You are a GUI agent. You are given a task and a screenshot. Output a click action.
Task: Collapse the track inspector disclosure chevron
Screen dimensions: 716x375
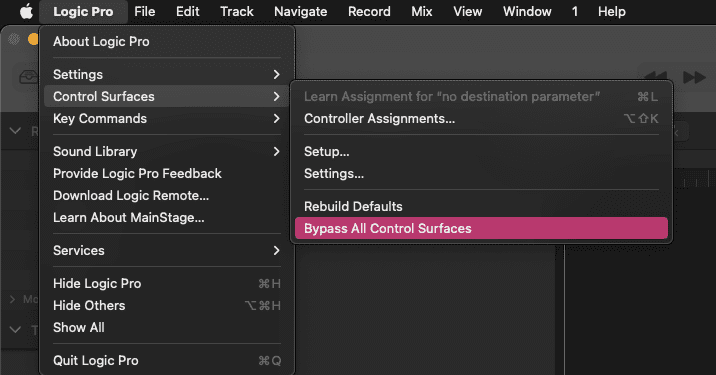15,329
